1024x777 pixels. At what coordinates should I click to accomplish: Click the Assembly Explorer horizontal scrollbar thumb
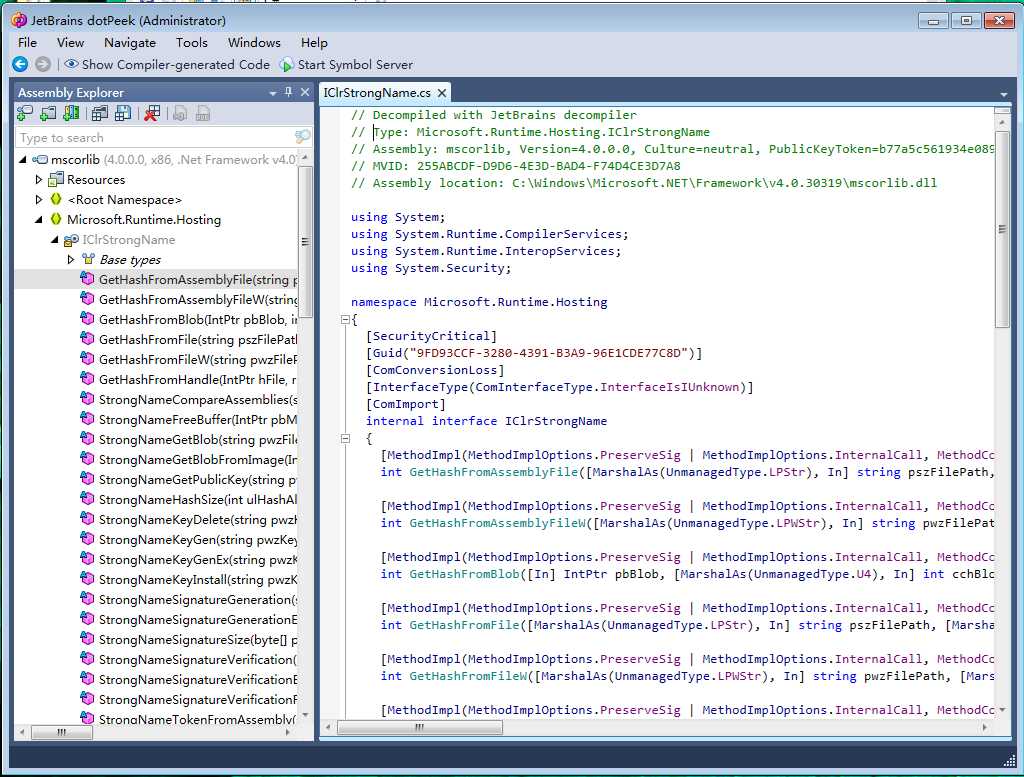61,732
